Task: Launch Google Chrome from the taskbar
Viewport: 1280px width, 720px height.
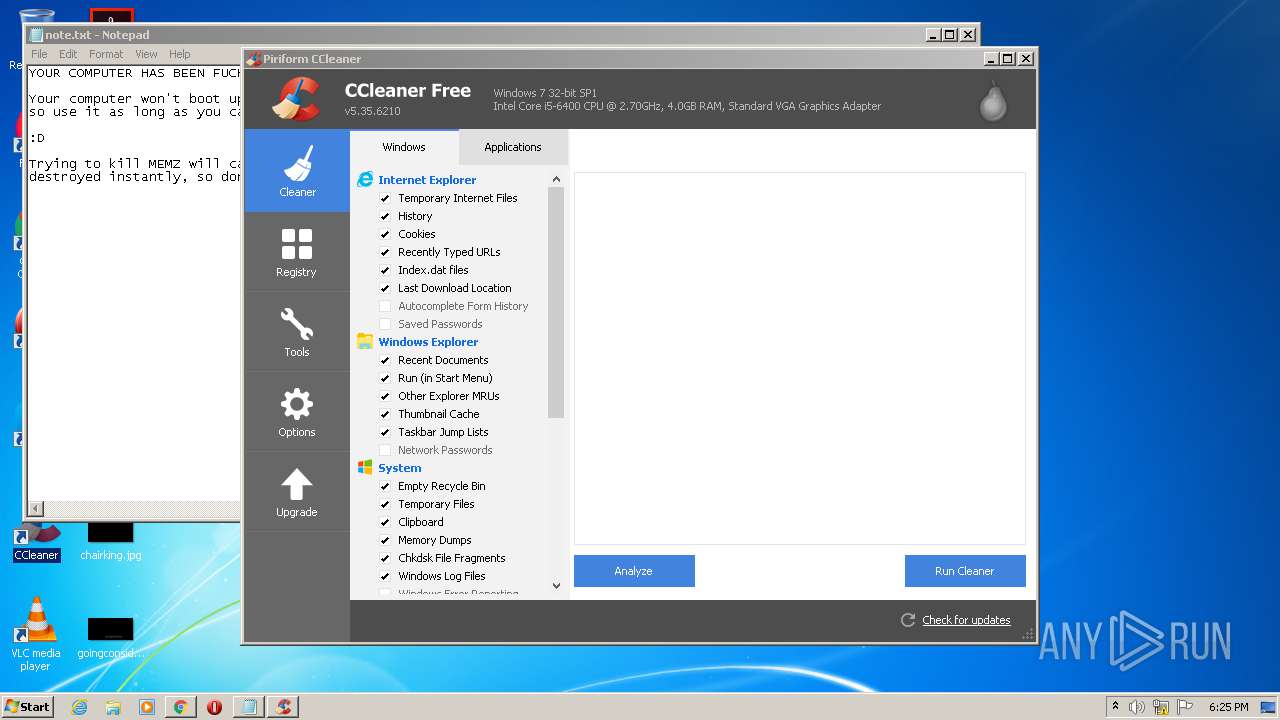Action: pos(180,707)
